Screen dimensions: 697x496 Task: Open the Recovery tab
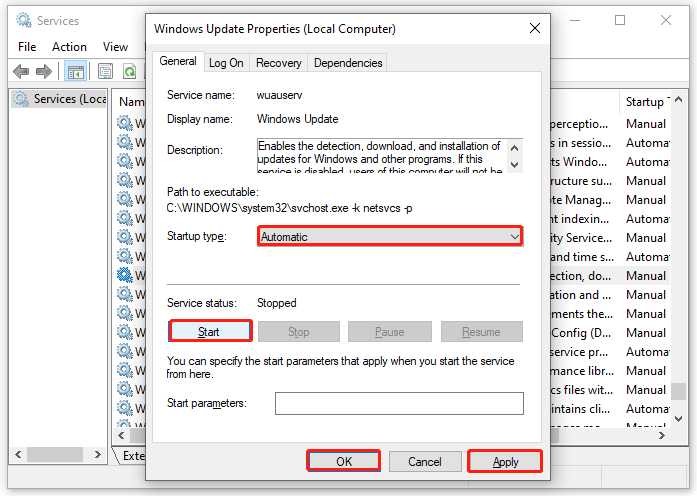[278, 63]
